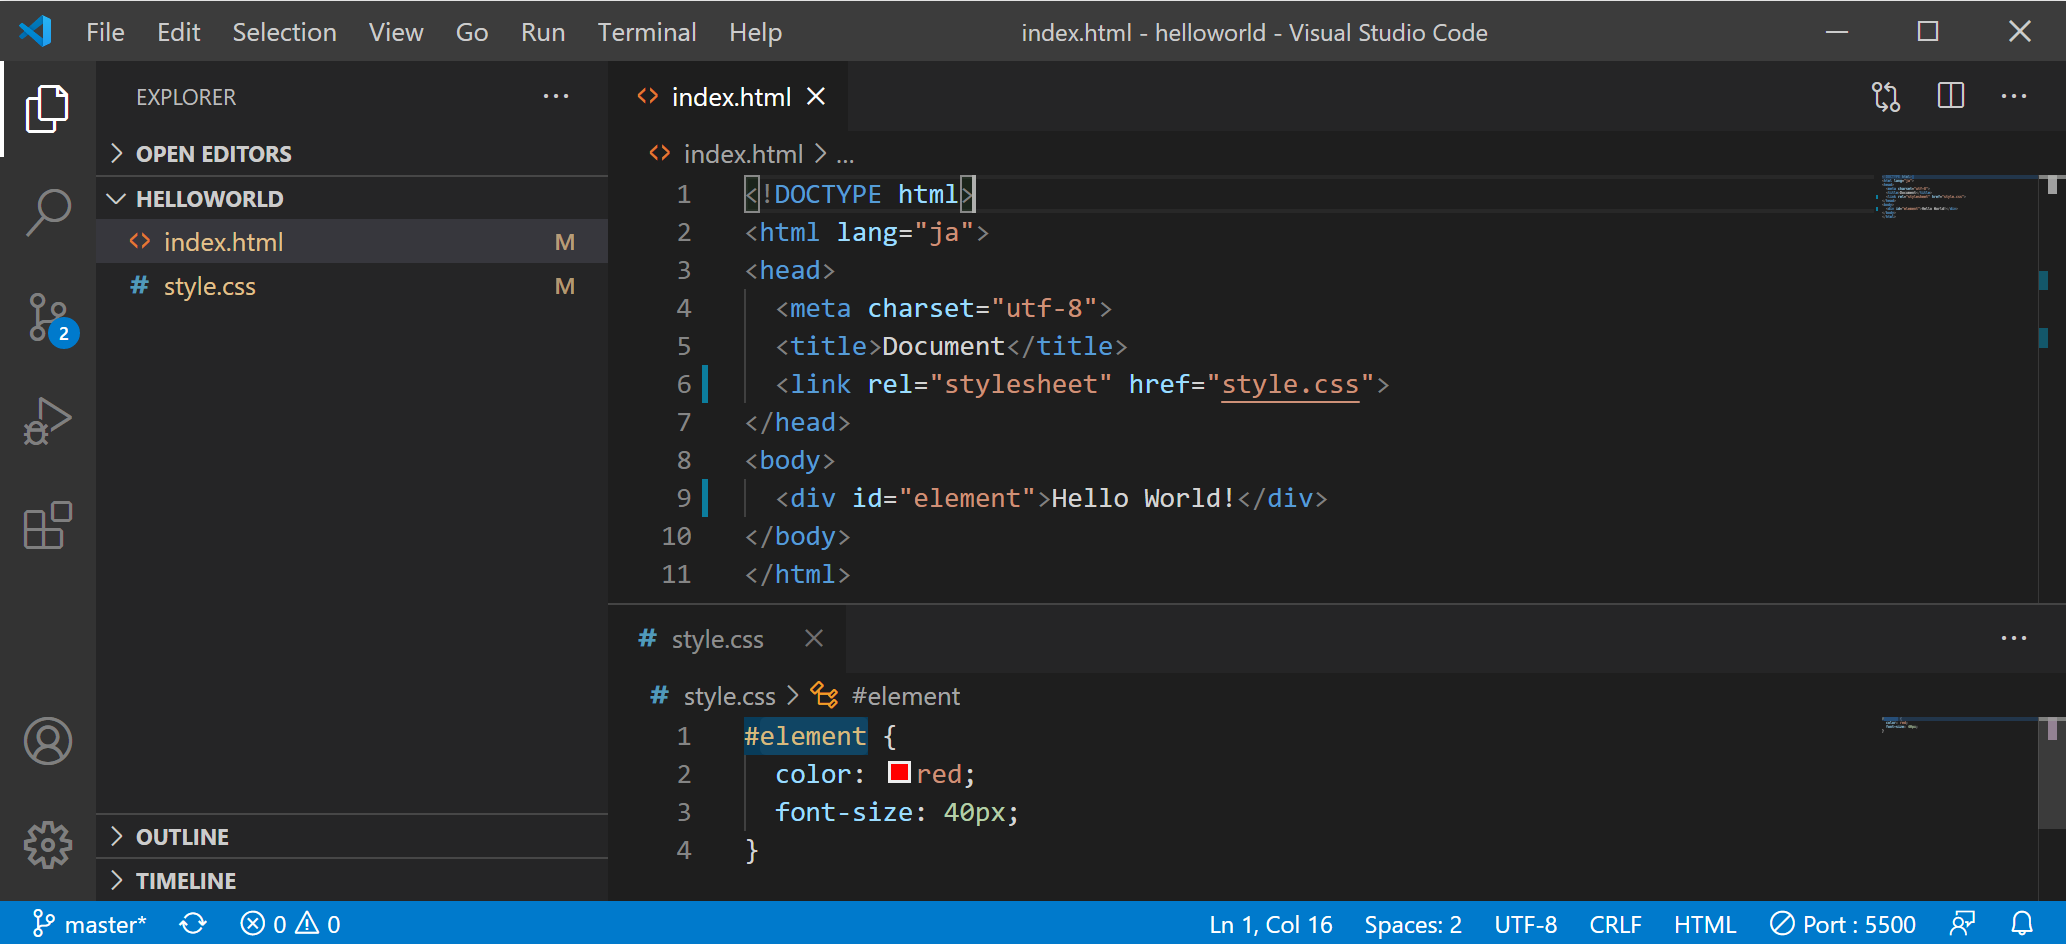Switch to the style.css editor tab
This screenshot has height=944, width=2066.
coord(716,638)
